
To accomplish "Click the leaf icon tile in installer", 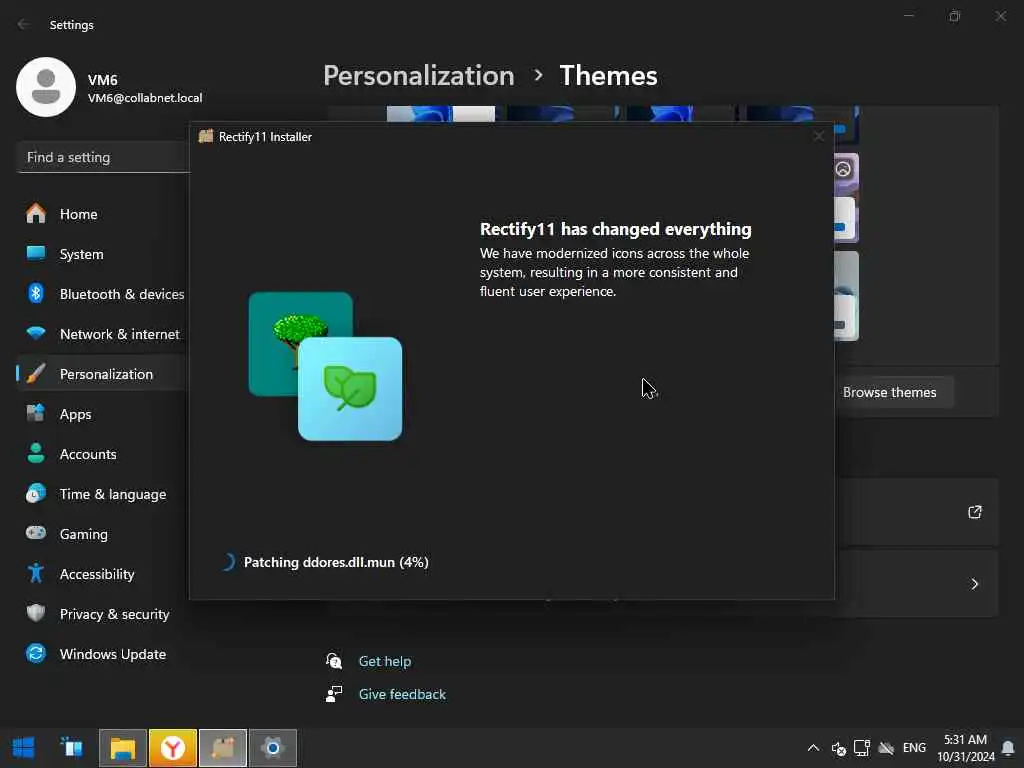I will tap(350, 389).
